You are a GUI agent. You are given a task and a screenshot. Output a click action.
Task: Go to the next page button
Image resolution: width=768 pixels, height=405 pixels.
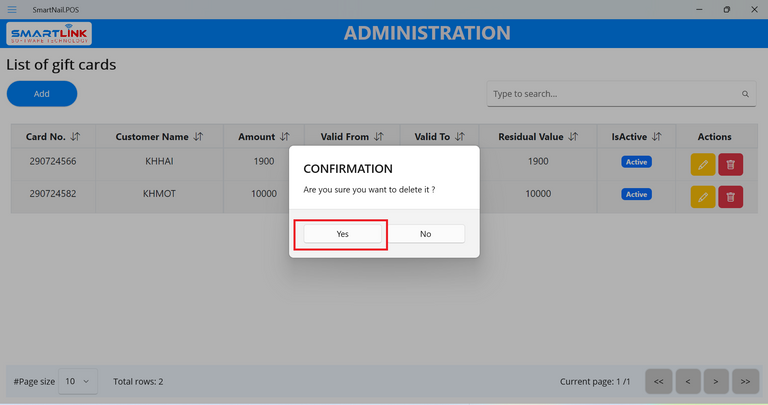[x=716, y=381]
